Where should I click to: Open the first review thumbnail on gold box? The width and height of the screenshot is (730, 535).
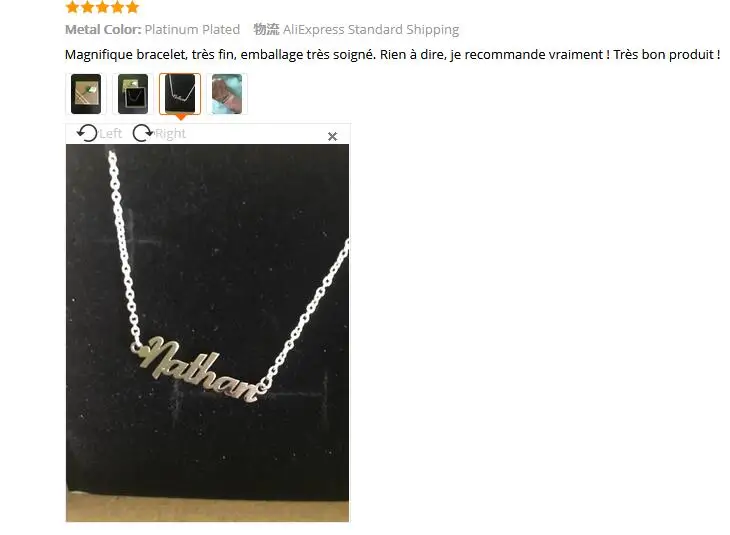(x=86, y=94)
